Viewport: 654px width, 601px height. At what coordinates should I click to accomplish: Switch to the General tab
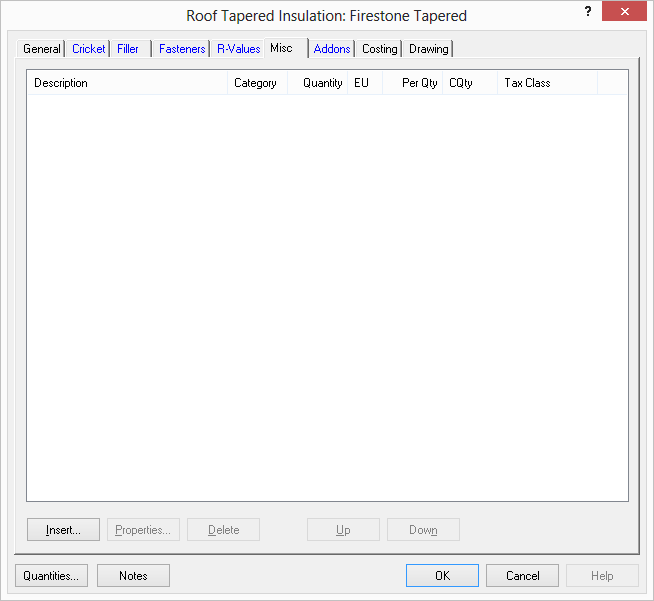(42, 49)
